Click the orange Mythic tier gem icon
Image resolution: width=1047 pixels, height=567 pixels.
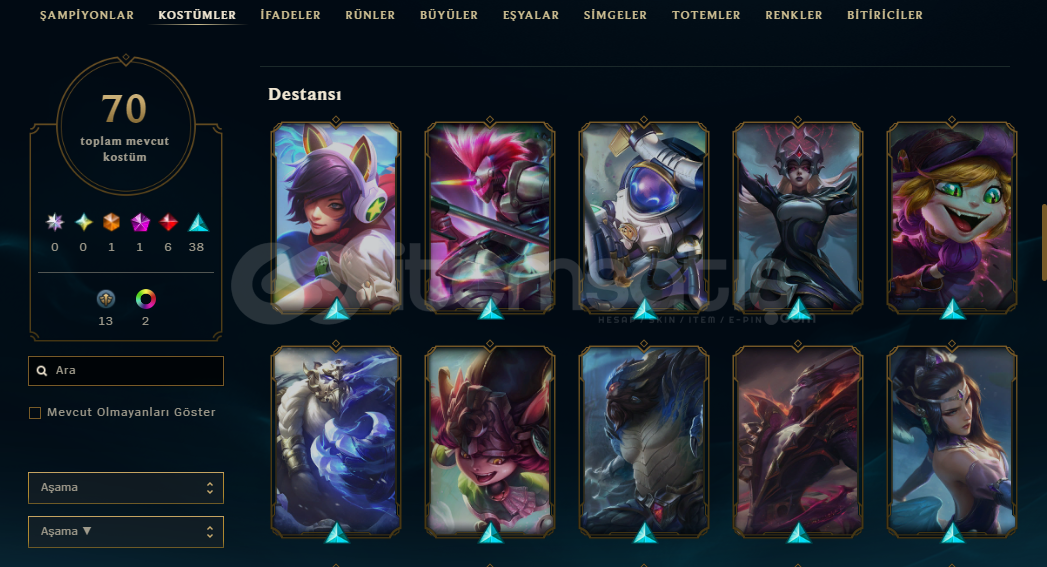(x=112, y=222)
